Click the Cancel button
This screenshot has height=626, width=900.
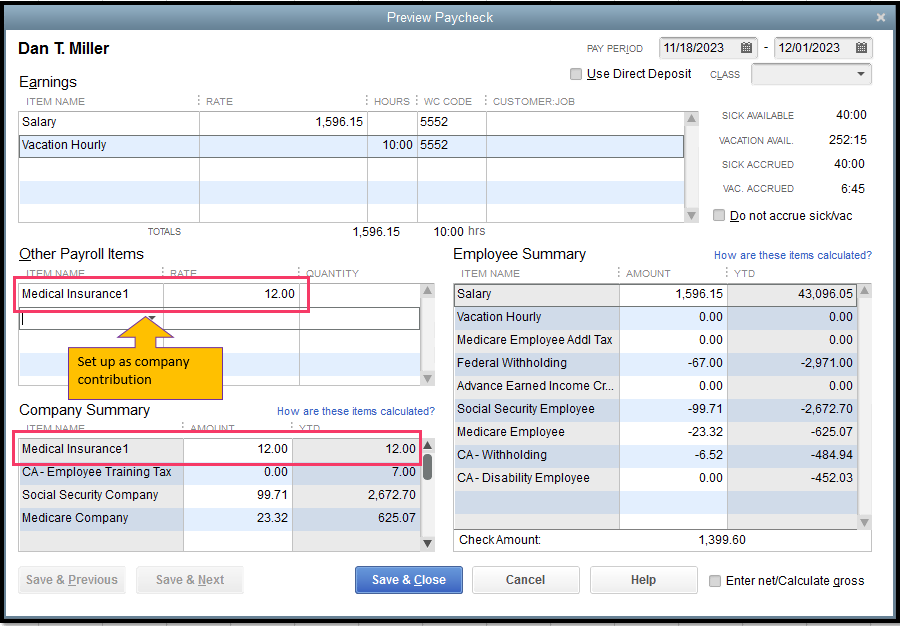point(525,580)
